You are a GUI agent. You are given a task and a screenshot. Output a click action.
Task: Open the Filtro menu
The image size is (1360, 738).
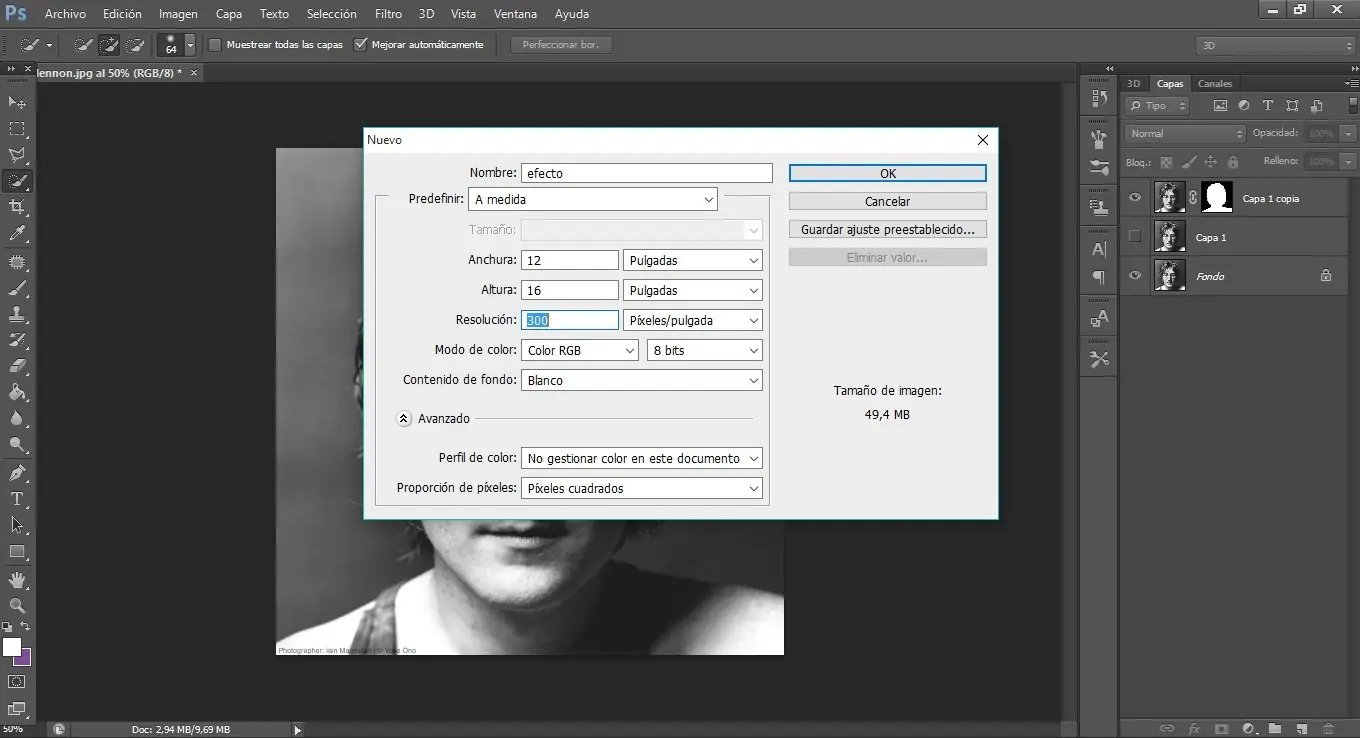tap(388, 13)
